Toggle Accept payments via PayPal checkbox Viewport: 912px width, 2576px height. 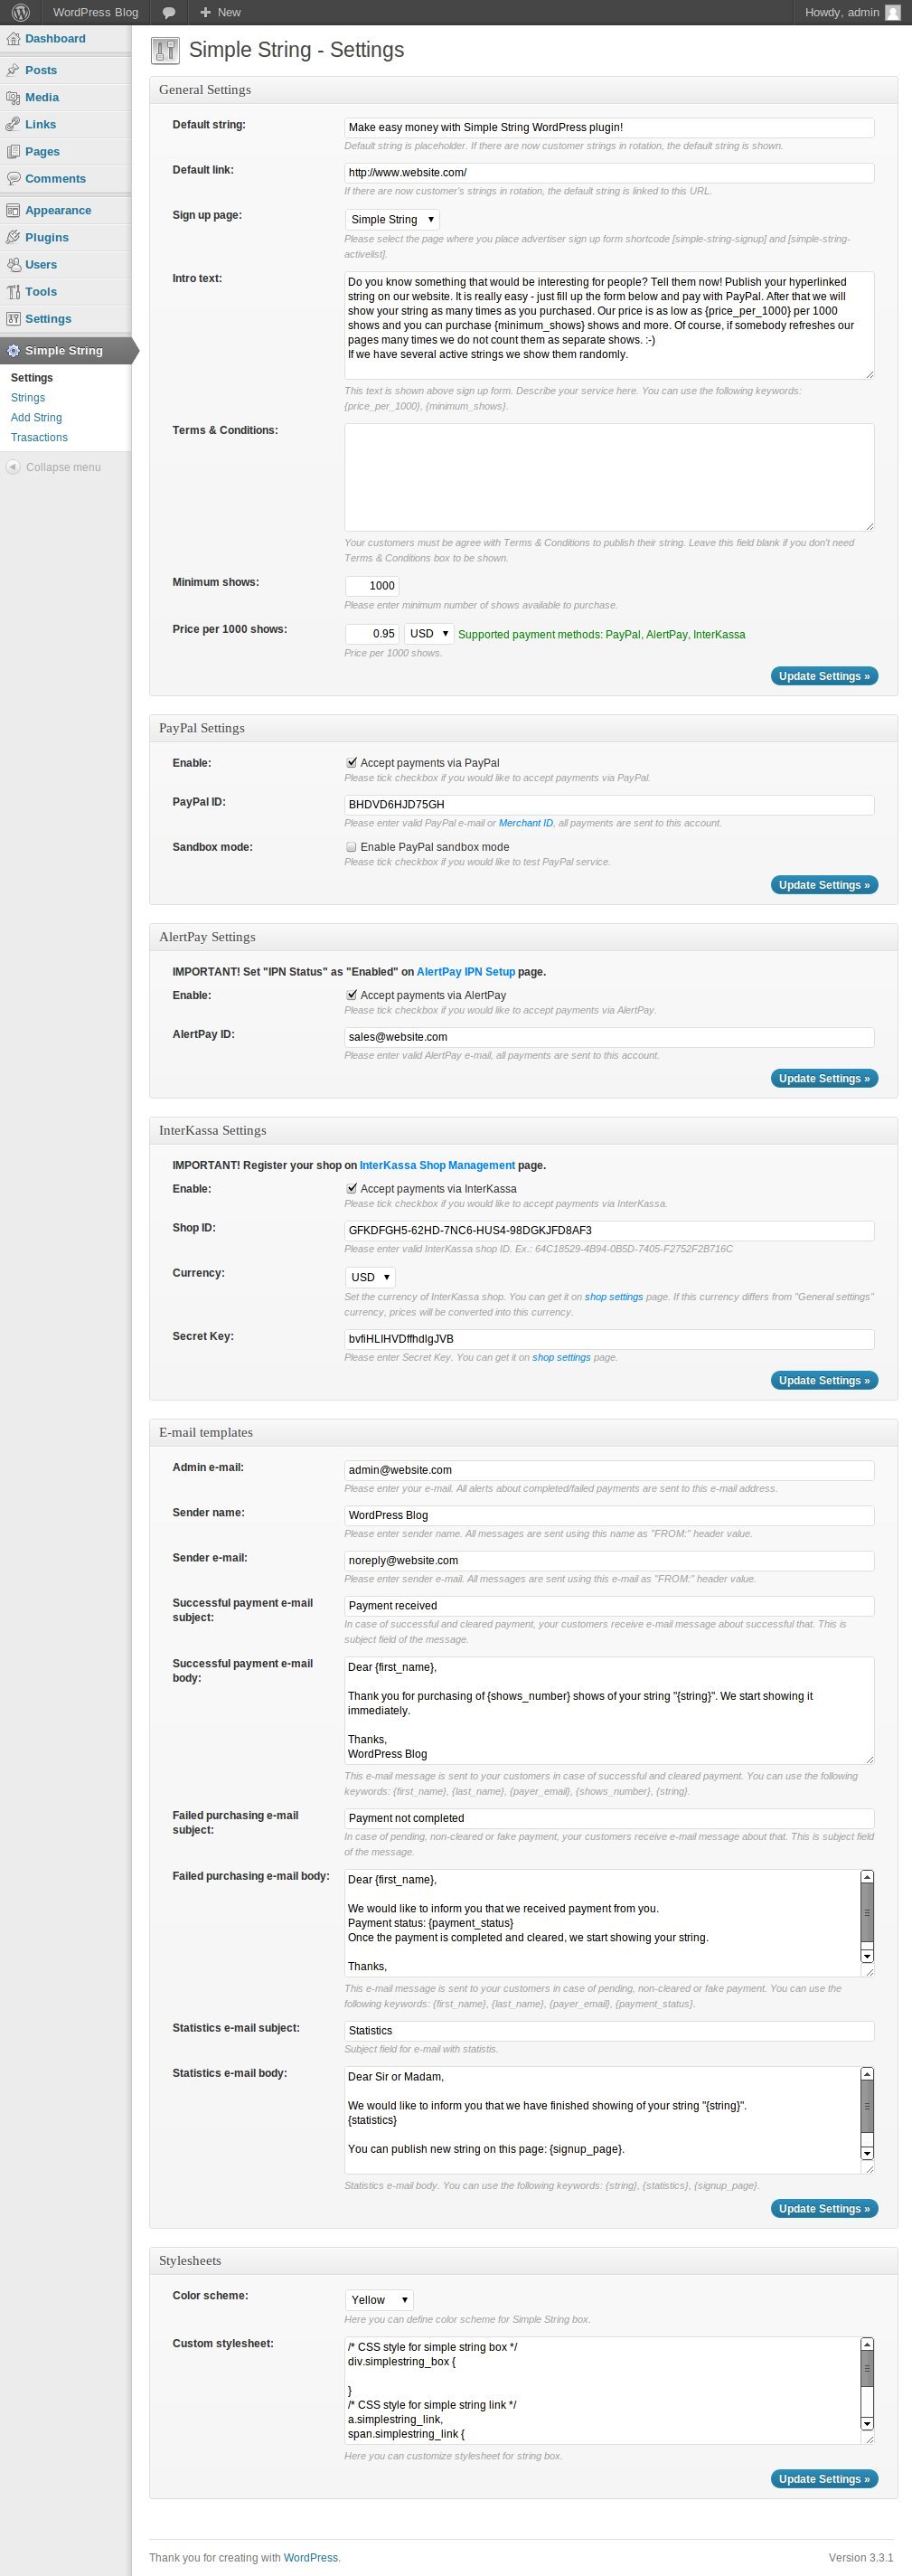point(352,763)
